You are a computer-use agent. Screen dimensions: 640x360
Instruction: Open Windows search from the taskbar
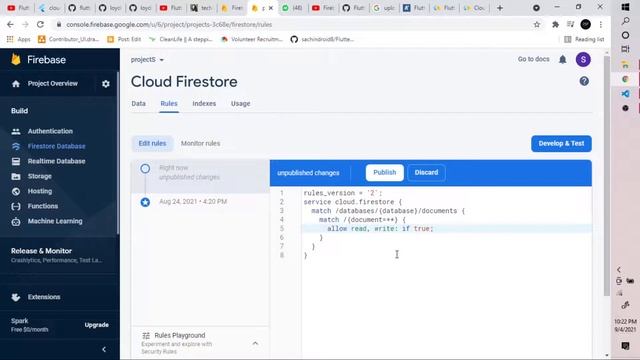[x=625, y=21]
